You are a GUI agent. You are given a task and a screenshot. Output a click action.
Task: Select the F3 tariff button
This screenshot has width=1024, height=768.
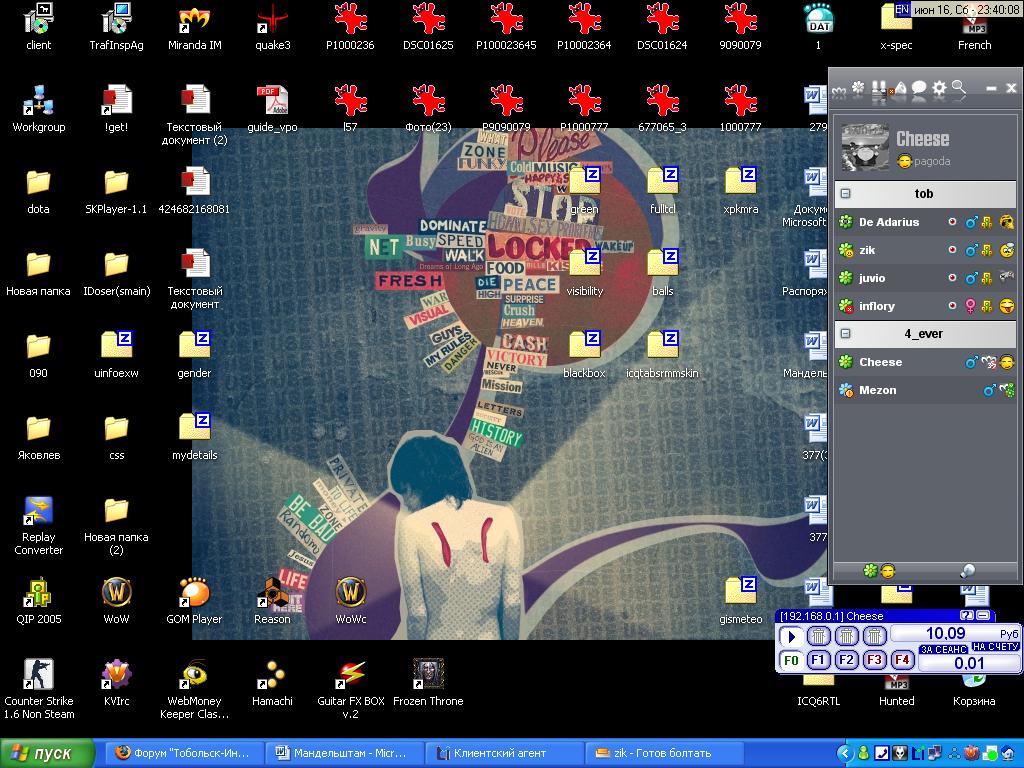coord(874,660)
